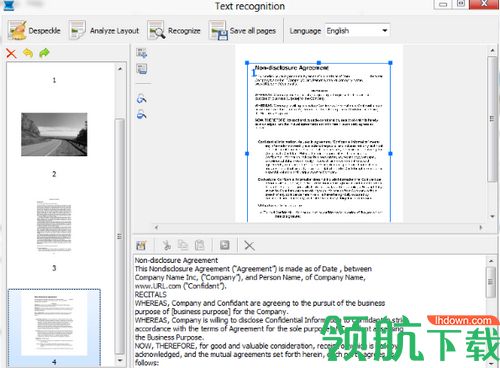This screenshot has height=368, width=500.
Task: Click the green redo arrow
Action: coord(44,53)
